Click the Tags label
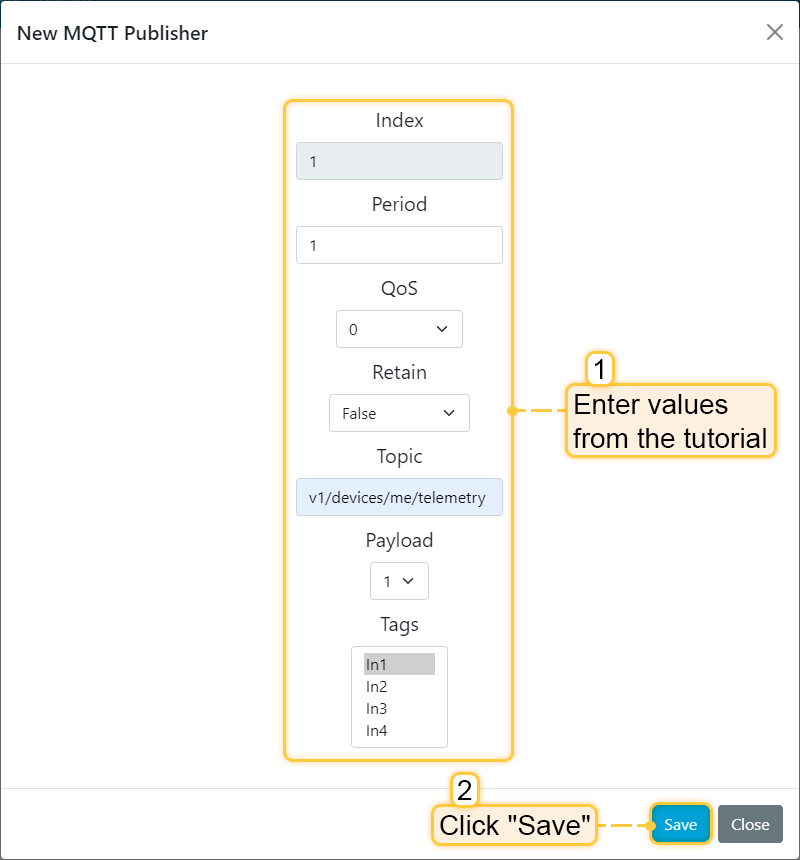The height and width of the screenshot is (860, 800). coord(399,625)
